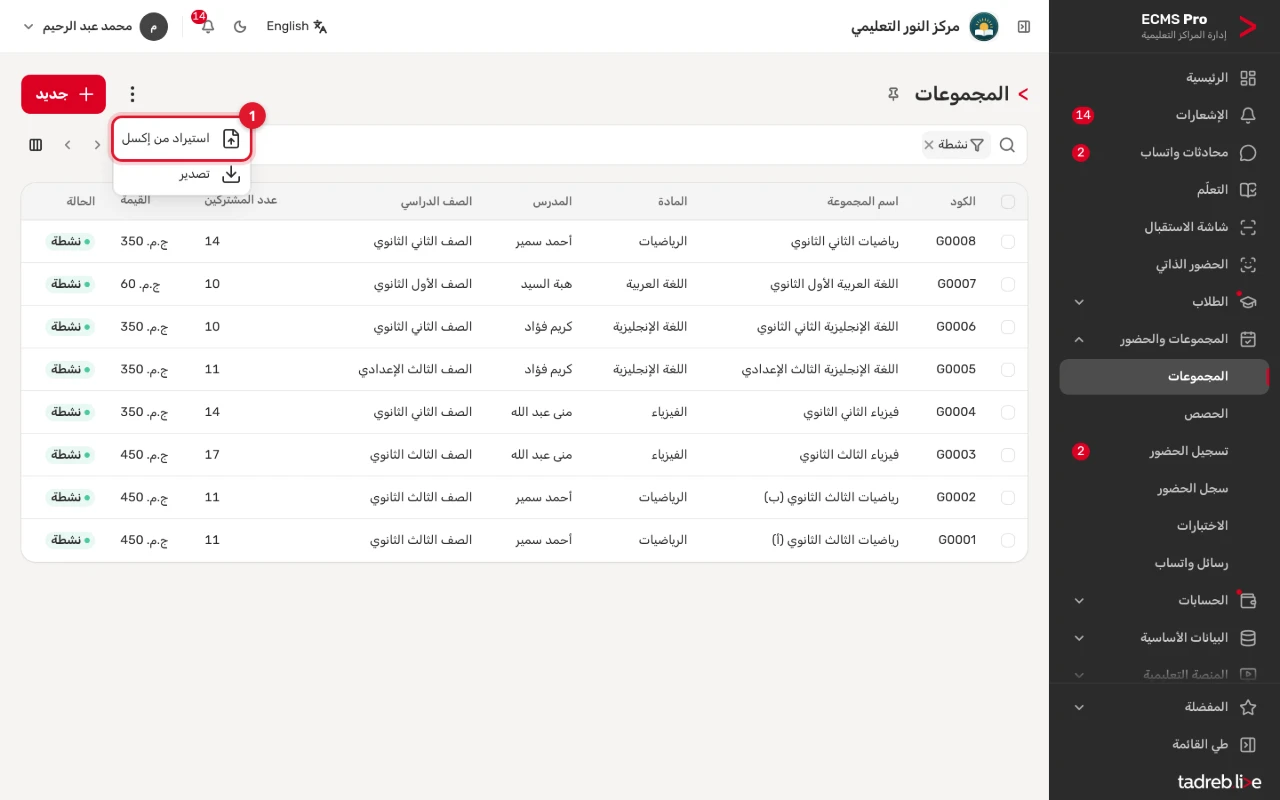Open الحضور الذاتي in the sidebar
The width and height of the screenshot is (1280, 800).
coord(1164,265)
